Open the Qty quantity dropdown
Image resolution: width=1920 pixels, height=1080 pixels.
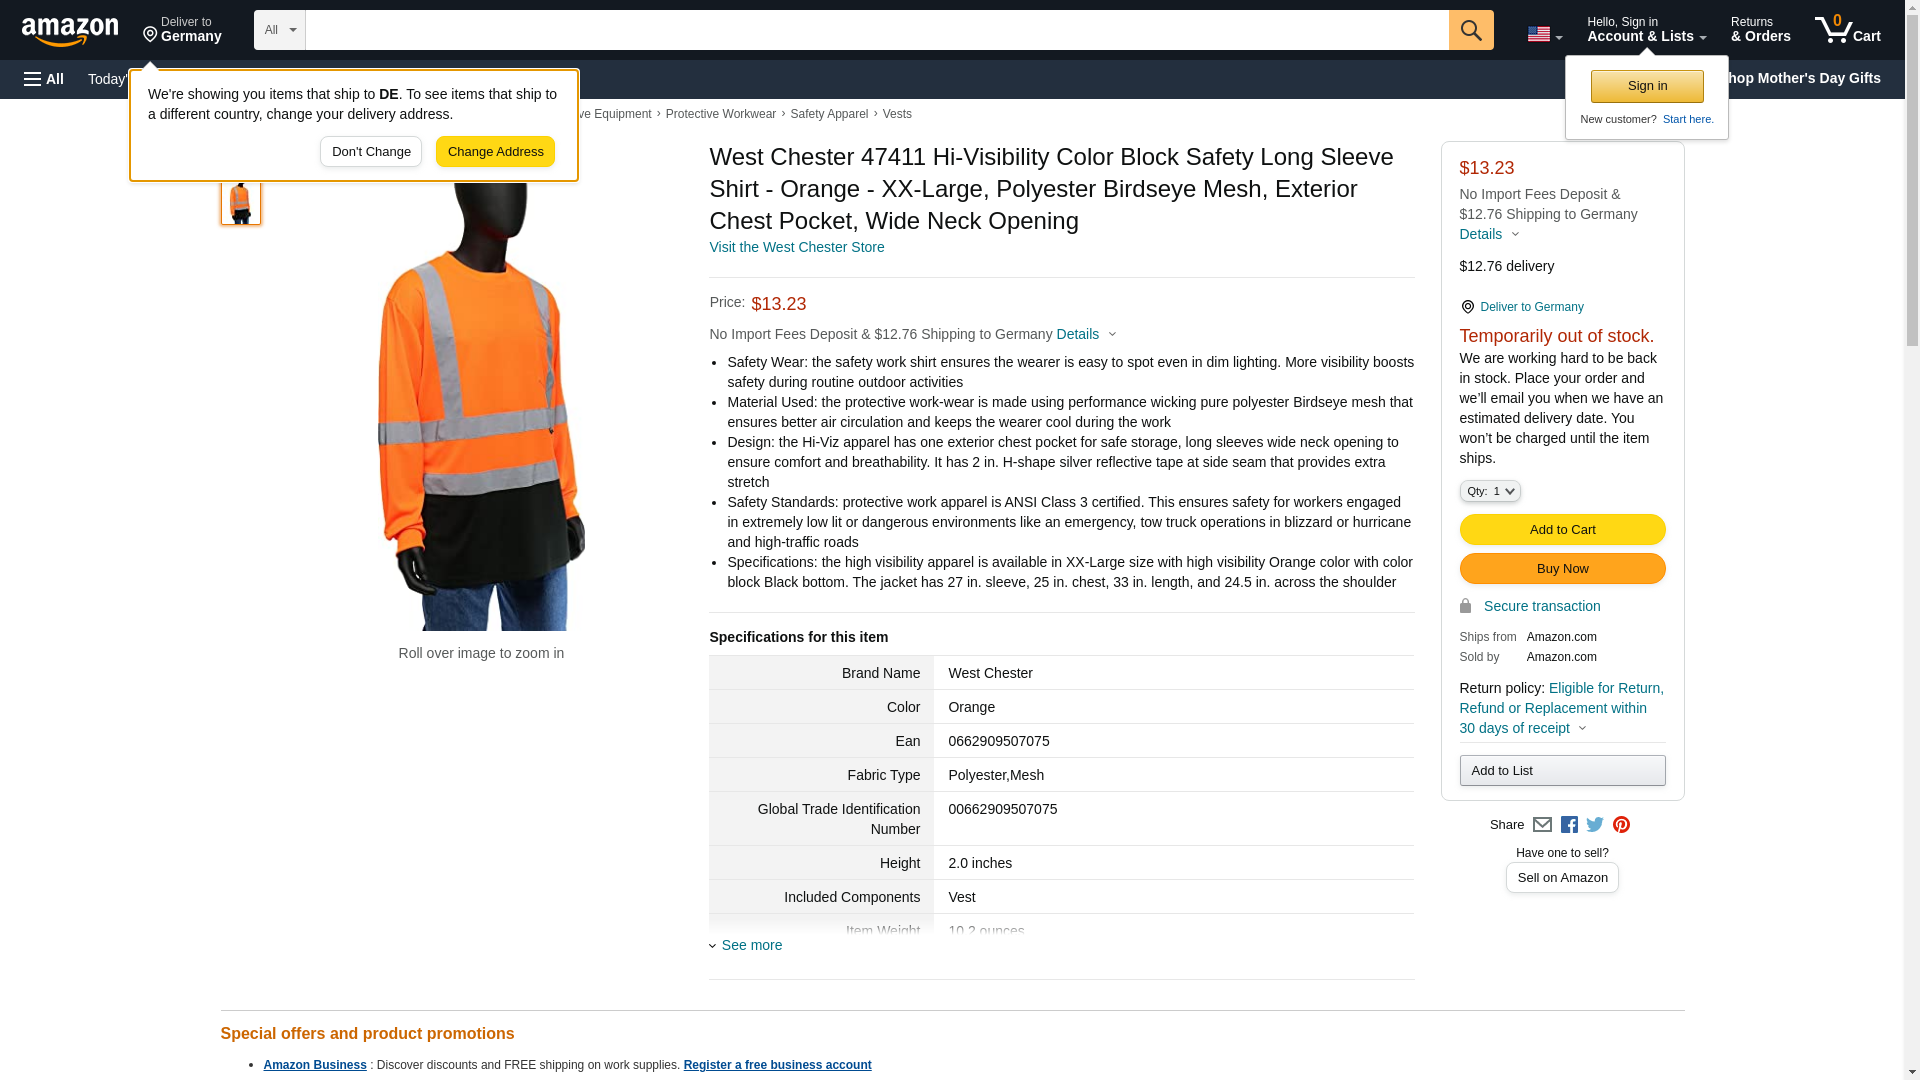click(1489, 491)
